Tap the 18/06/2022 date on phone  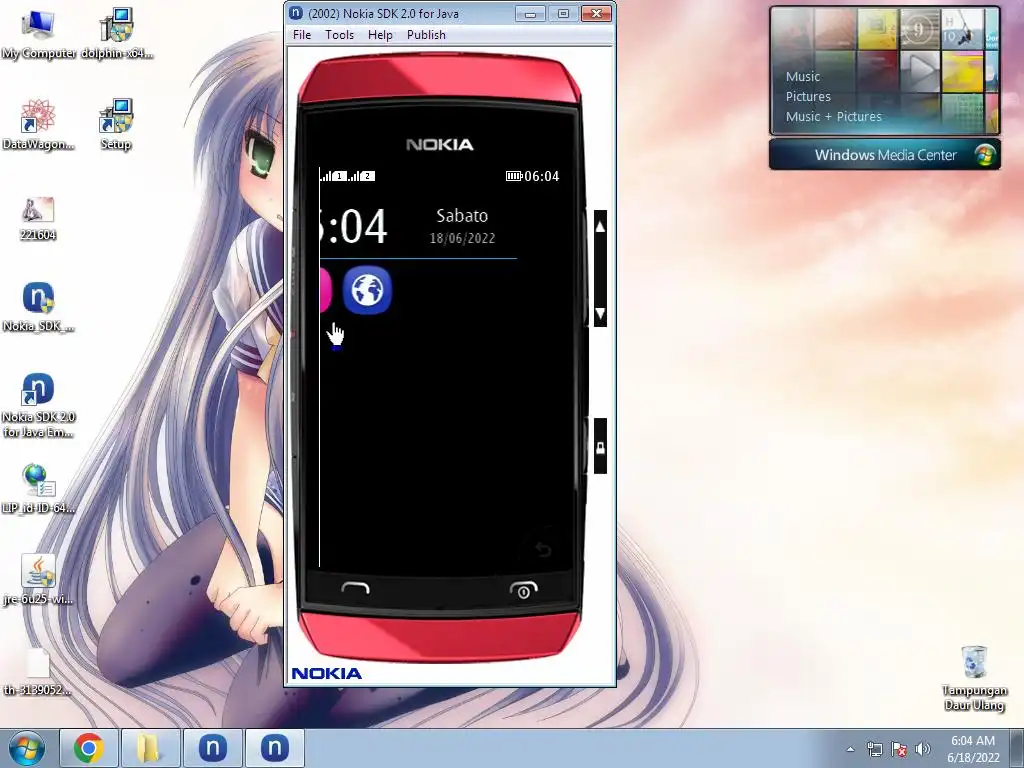pyautogui.click(x=462, y=238)
